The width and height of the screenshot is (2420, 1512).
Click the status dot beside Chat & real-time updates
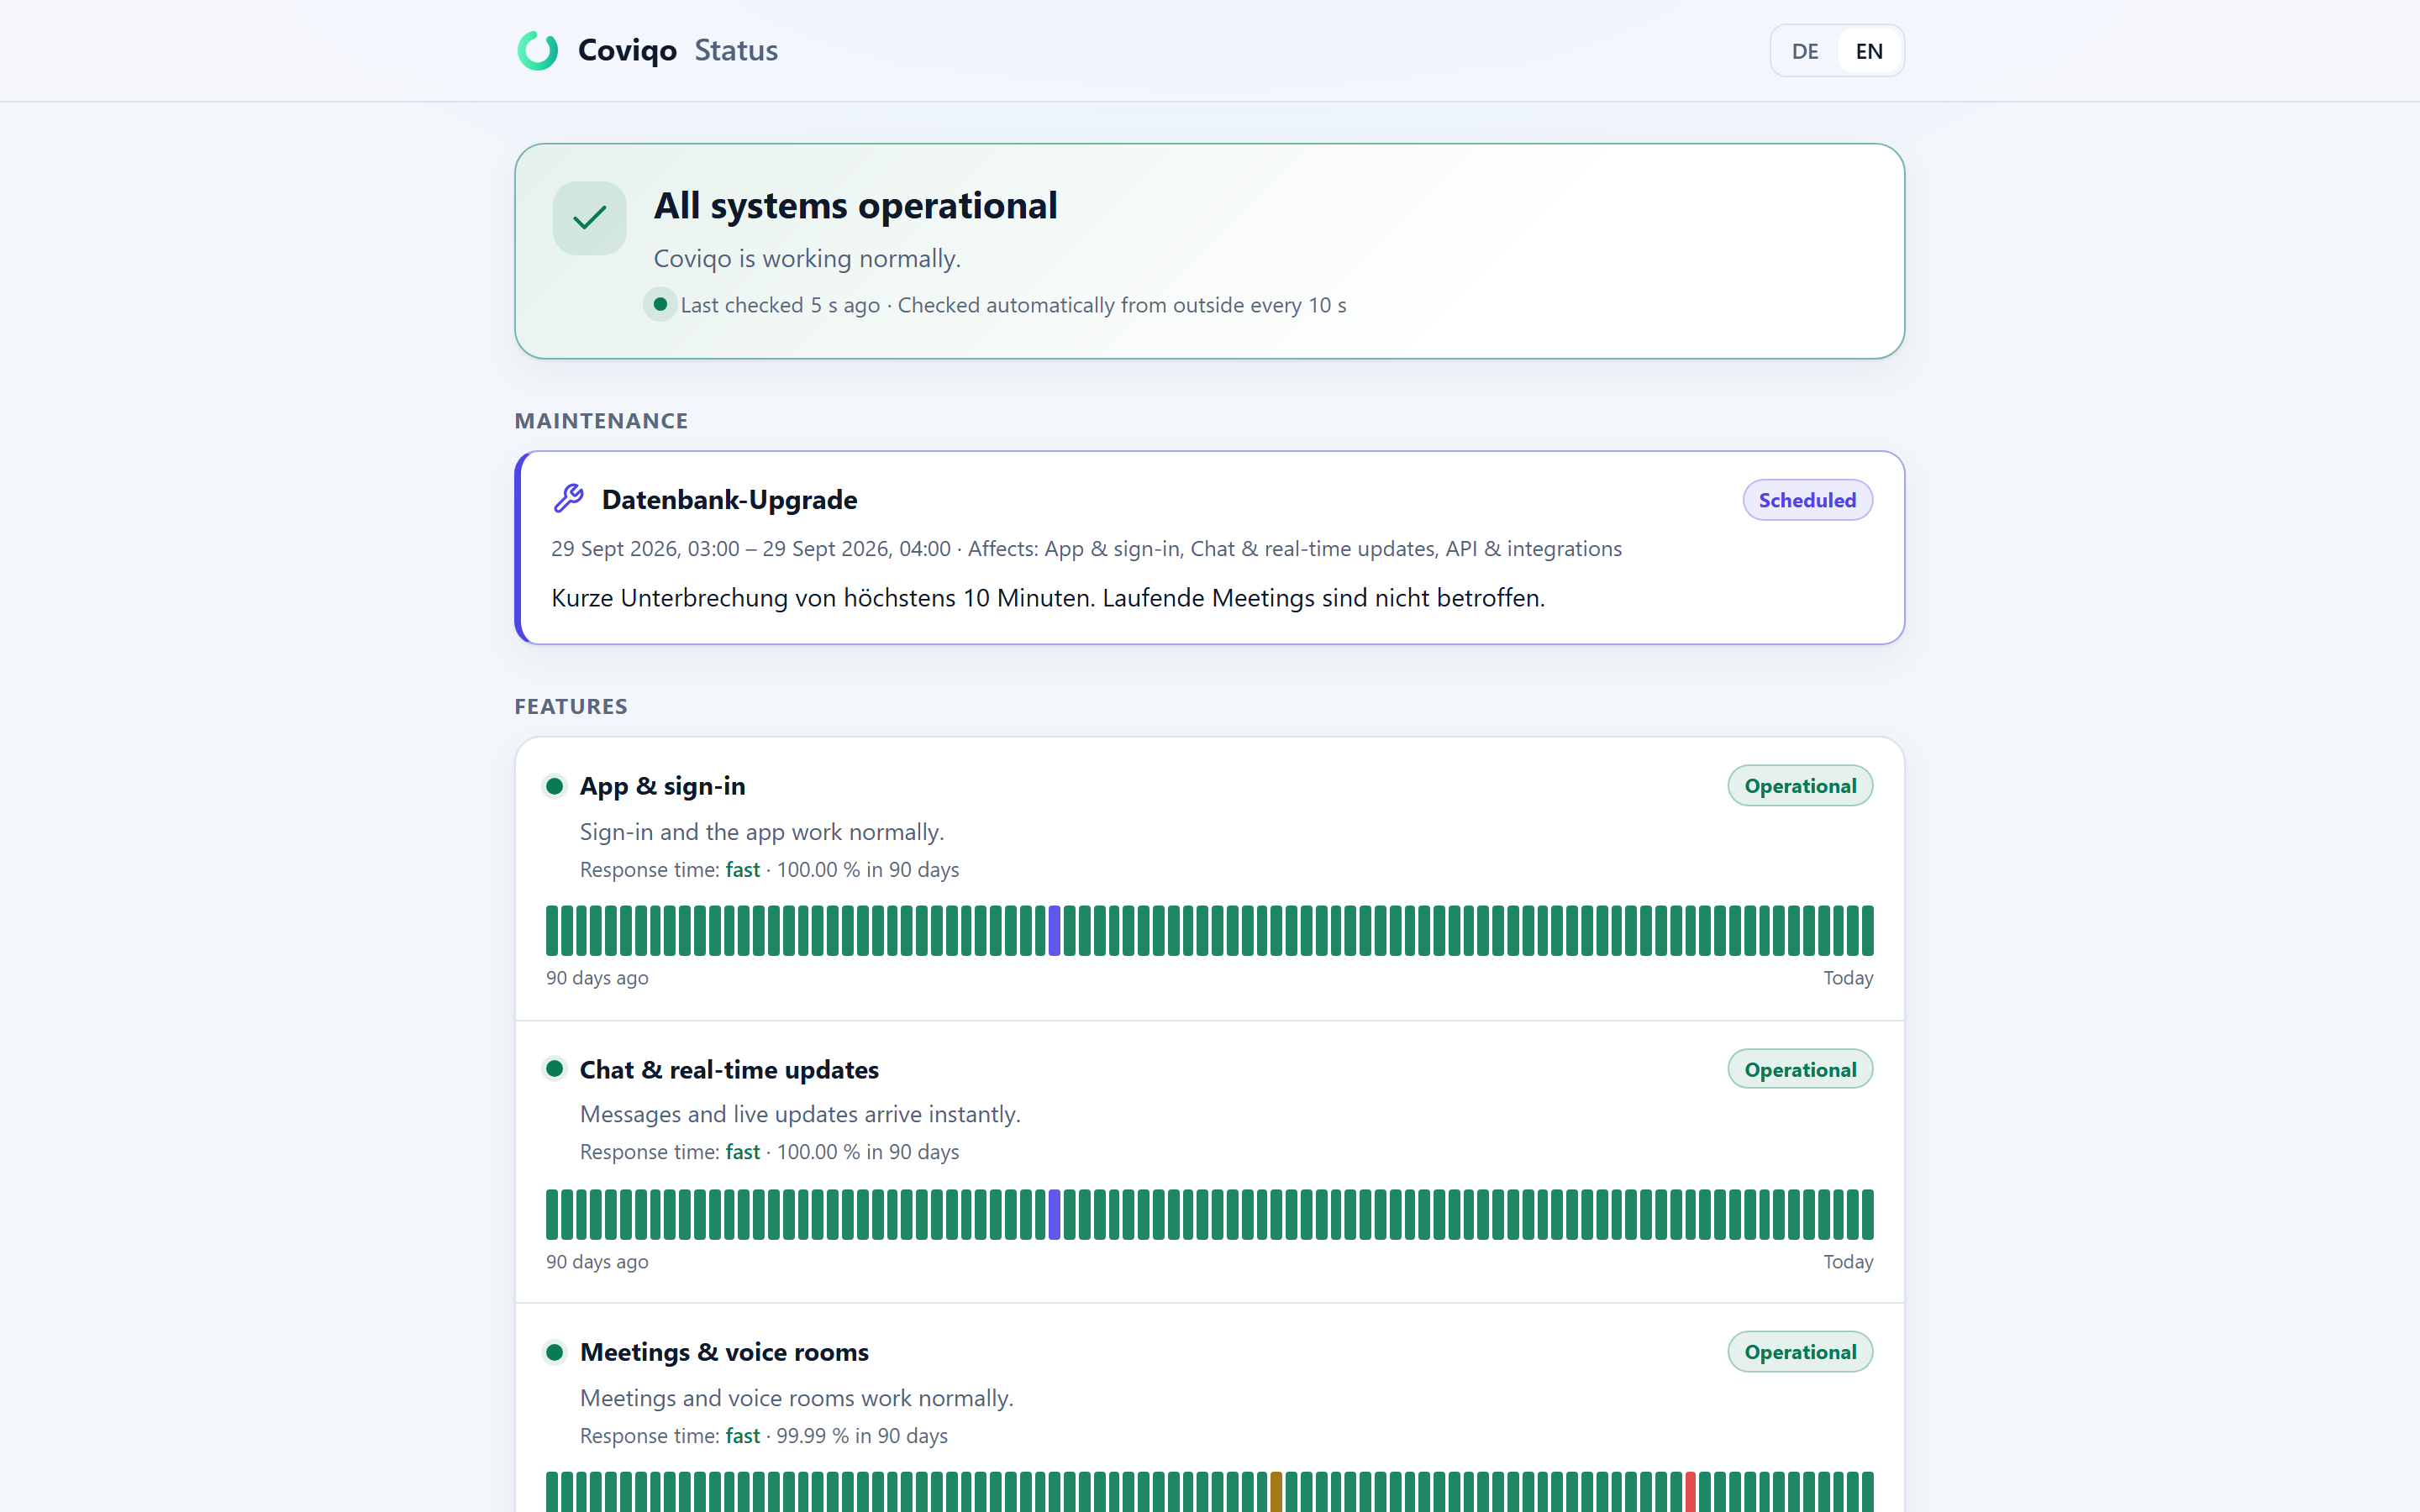point(554,1069)
